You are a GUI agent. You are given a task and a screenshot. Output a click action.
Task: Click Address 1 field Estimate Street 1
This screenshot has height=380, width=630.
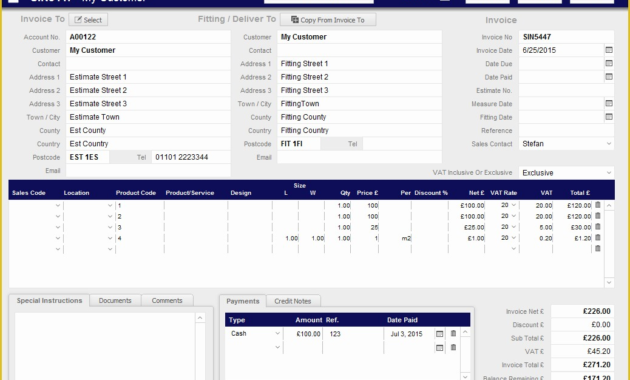(x=148, y=77)
